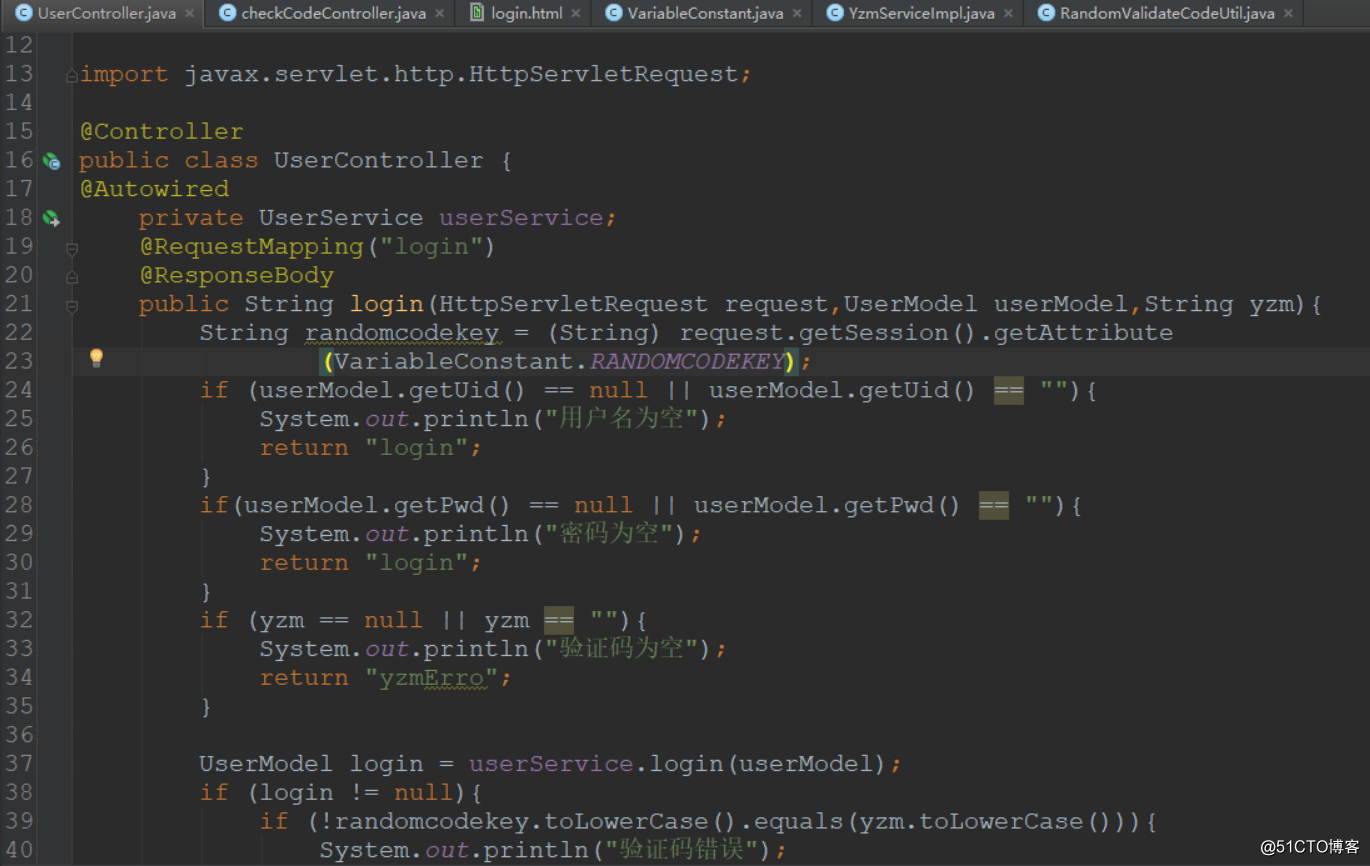Screen dimensions: 1370x866
Task: Click the highlighted == on the getUid line
Action: click(1008, 390)
